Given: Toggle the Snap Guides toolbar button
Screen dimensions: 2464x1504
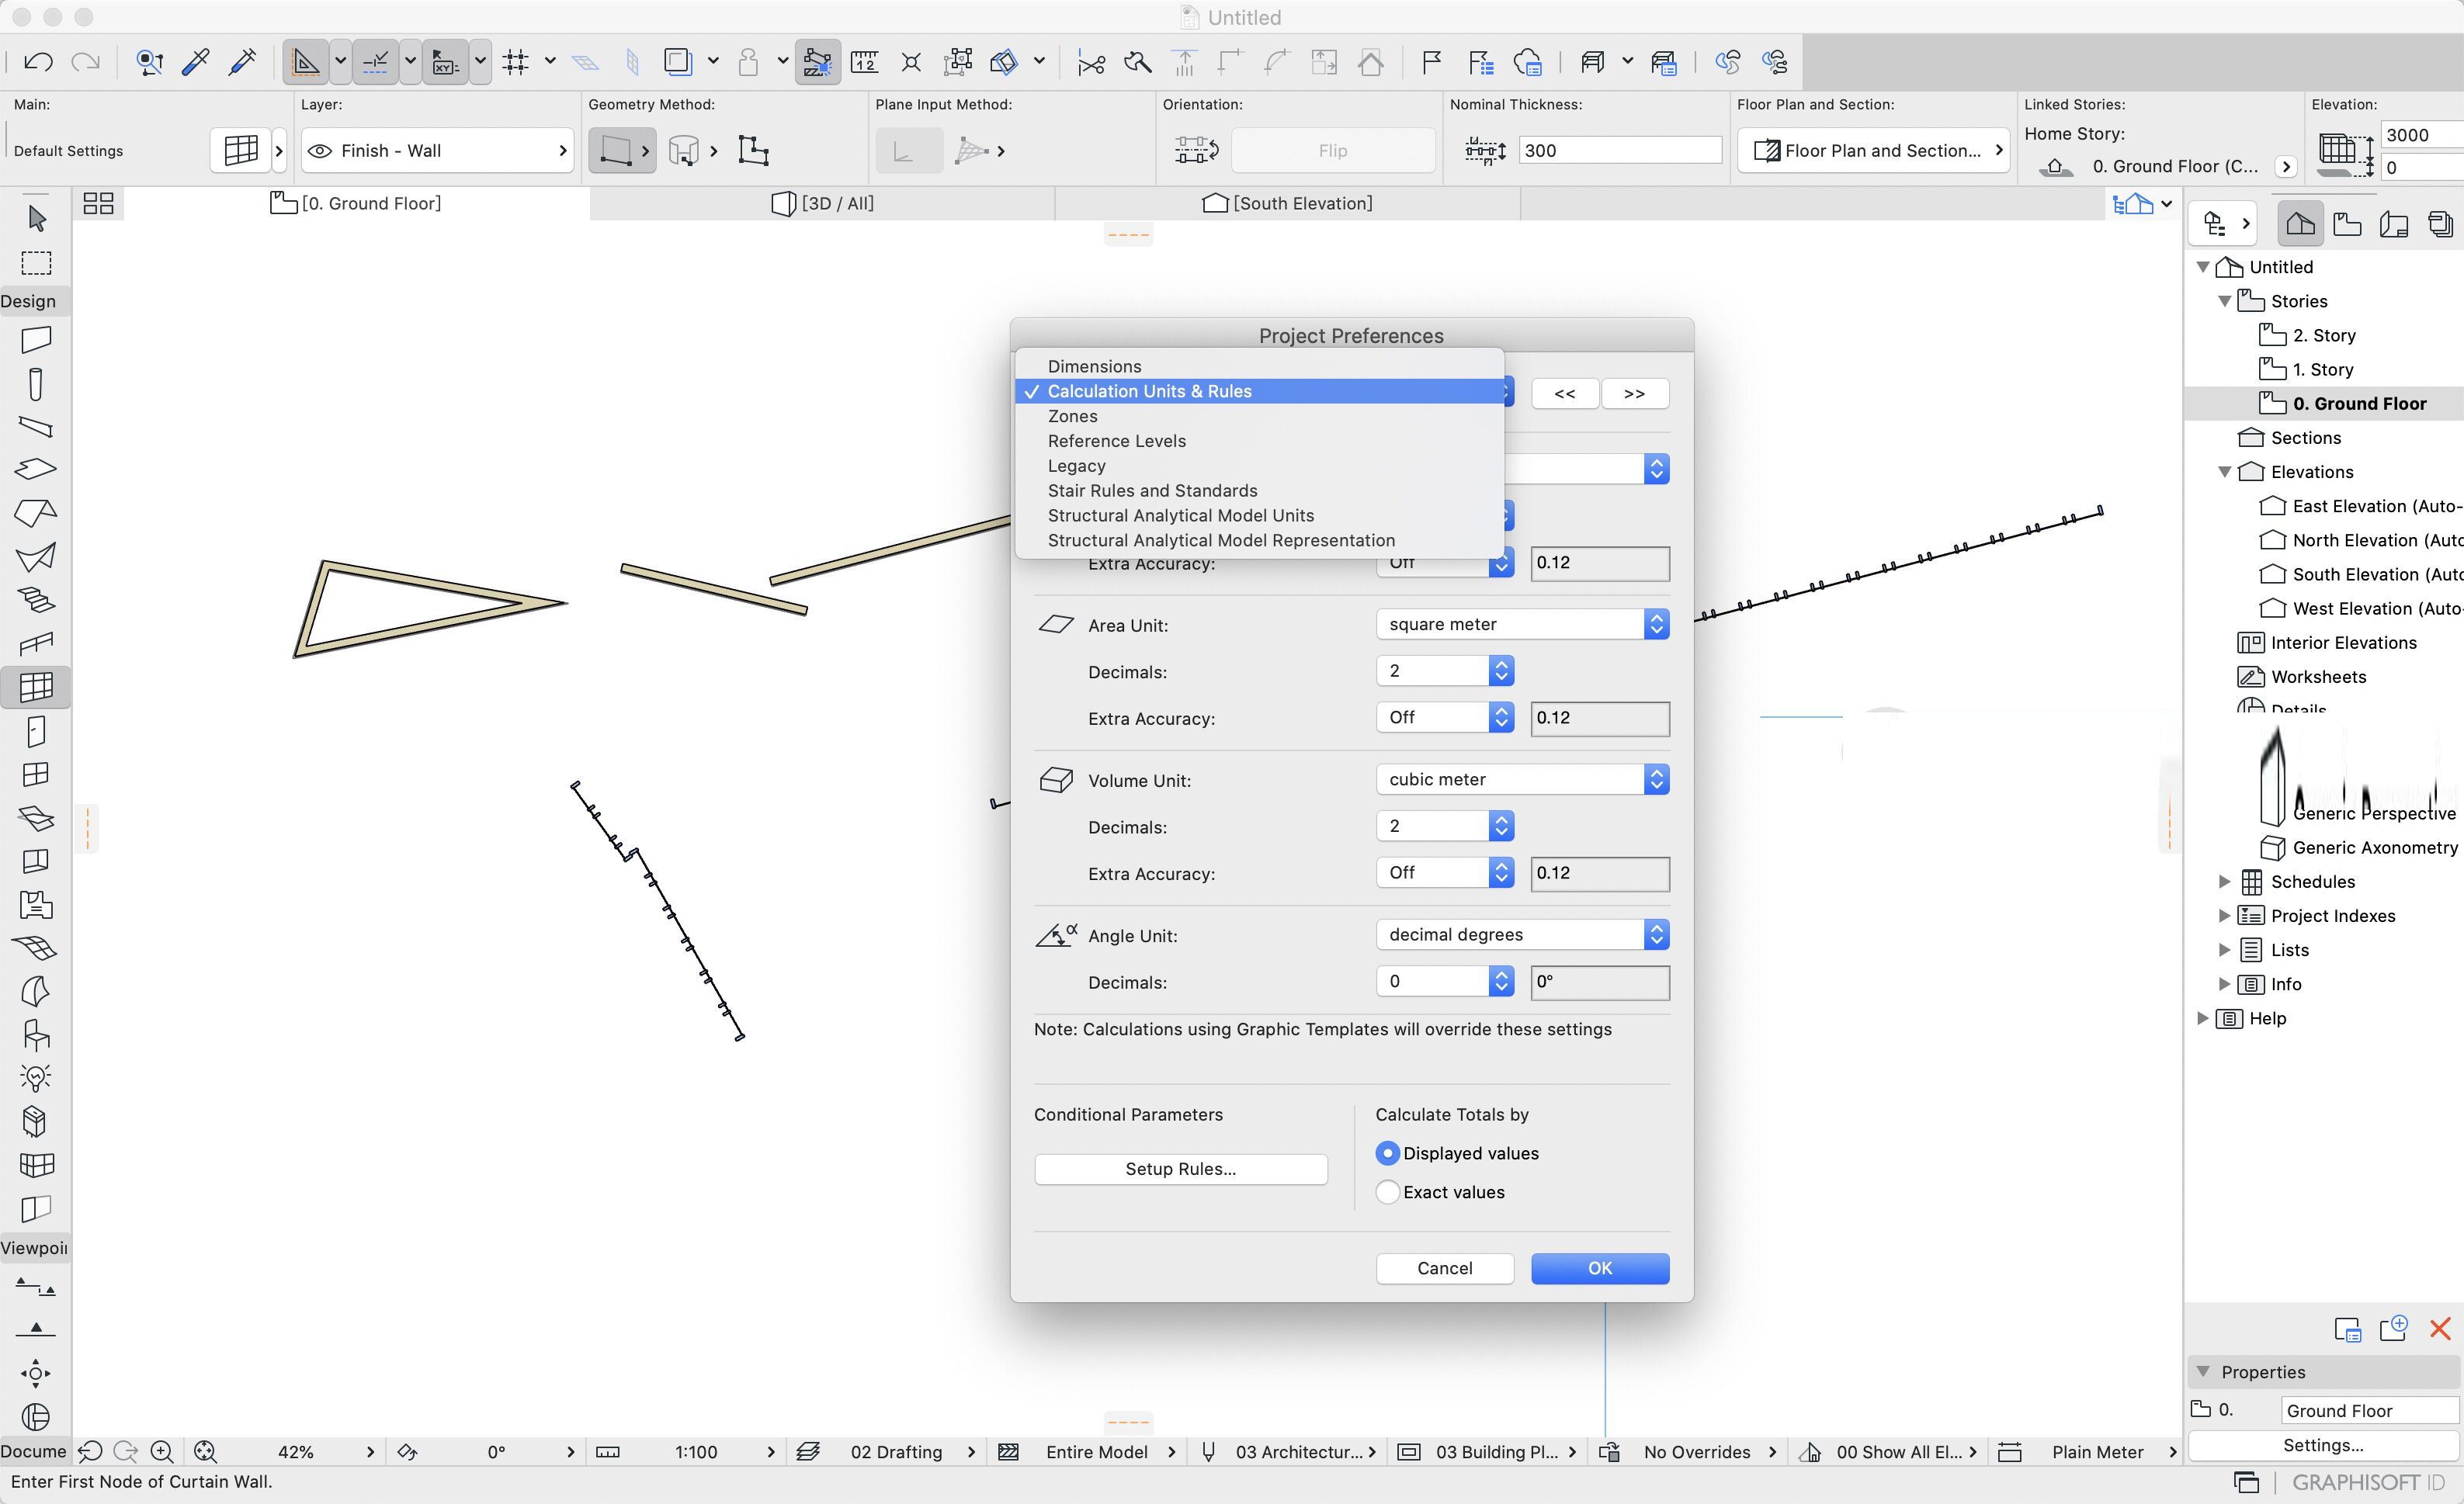Looking at the screenshot, I should point(375,62).
